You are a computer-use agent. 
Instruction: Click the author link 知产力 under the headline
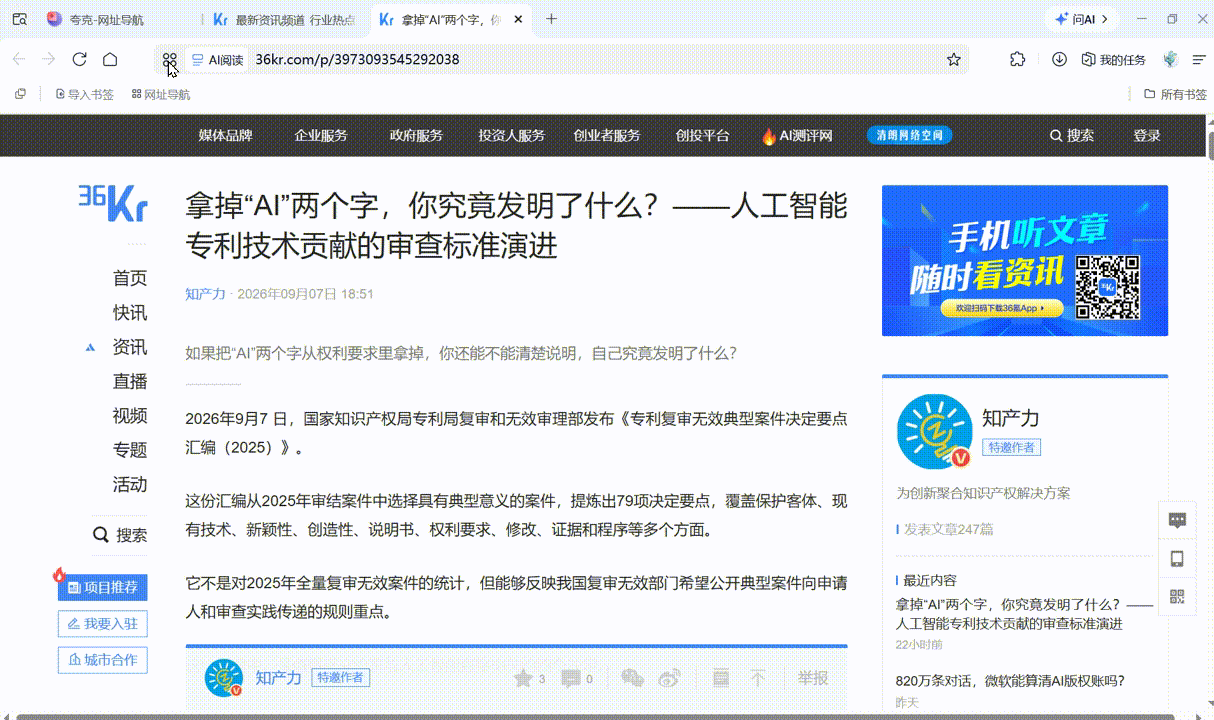(205, 294)
